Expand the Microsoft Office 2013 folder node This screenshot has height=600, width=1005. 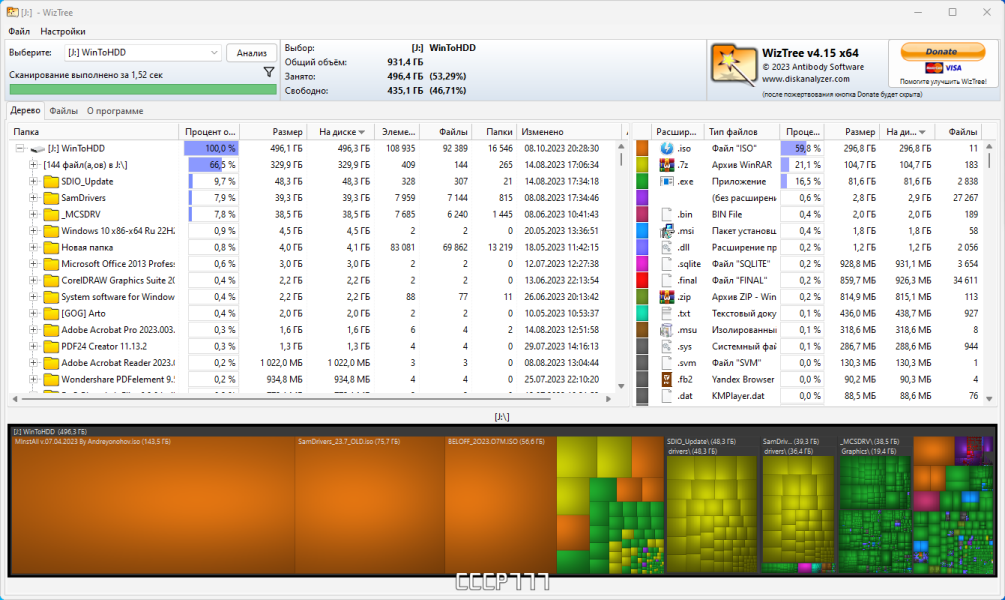(33, 263)
